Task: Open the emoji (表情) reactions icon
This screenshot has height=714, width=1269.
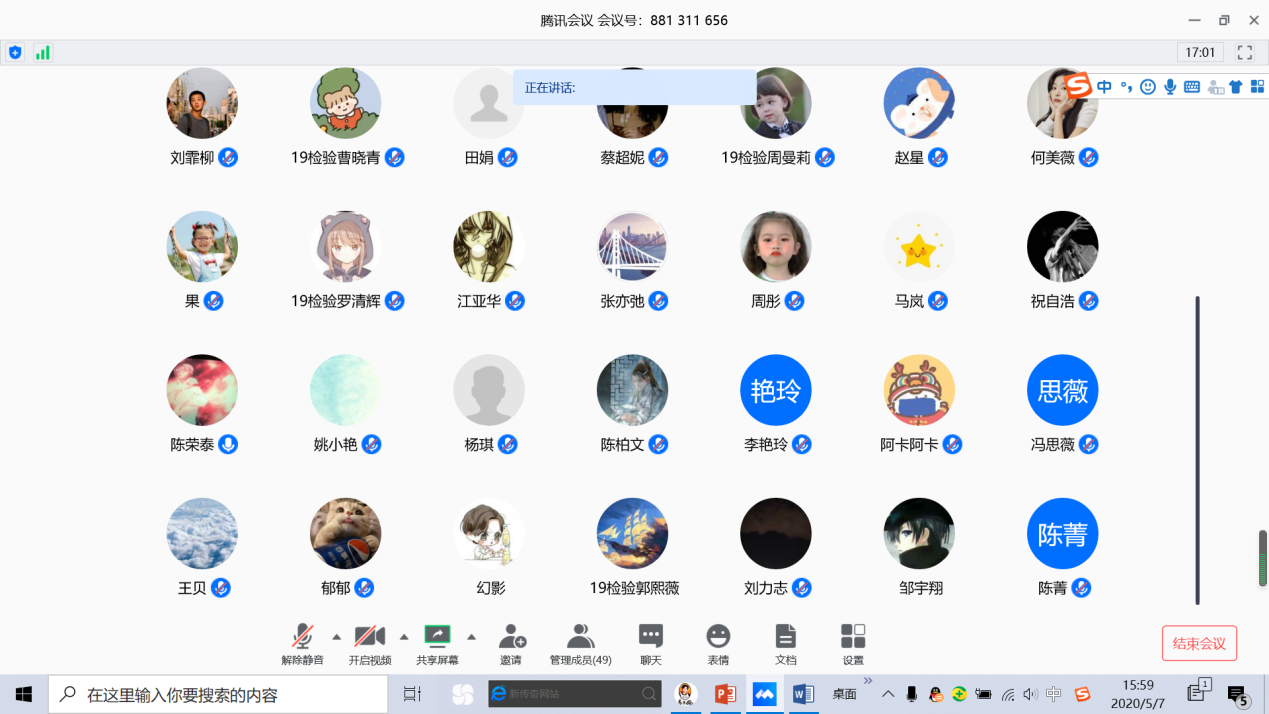Action: (718, 643)
